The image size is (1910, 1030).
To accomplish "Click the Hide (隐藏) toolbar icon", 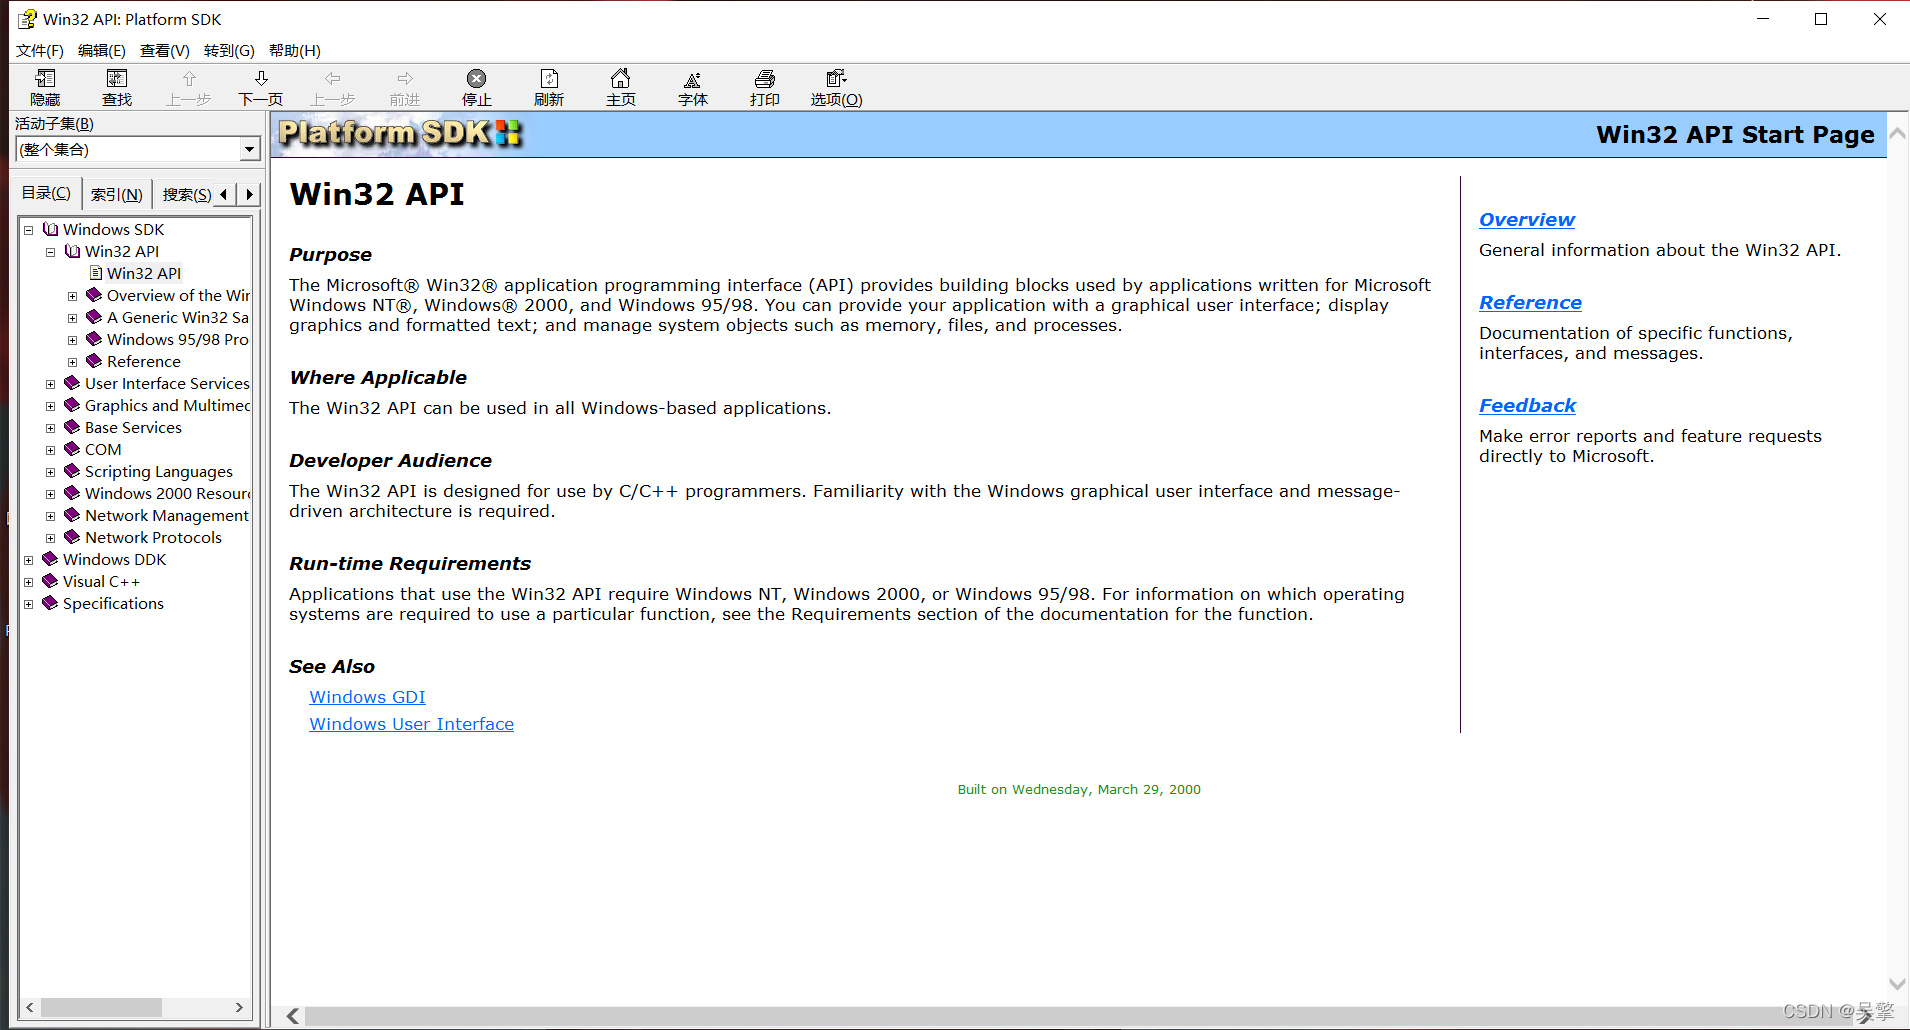I will pyautogui.click(x=45, y=87).
